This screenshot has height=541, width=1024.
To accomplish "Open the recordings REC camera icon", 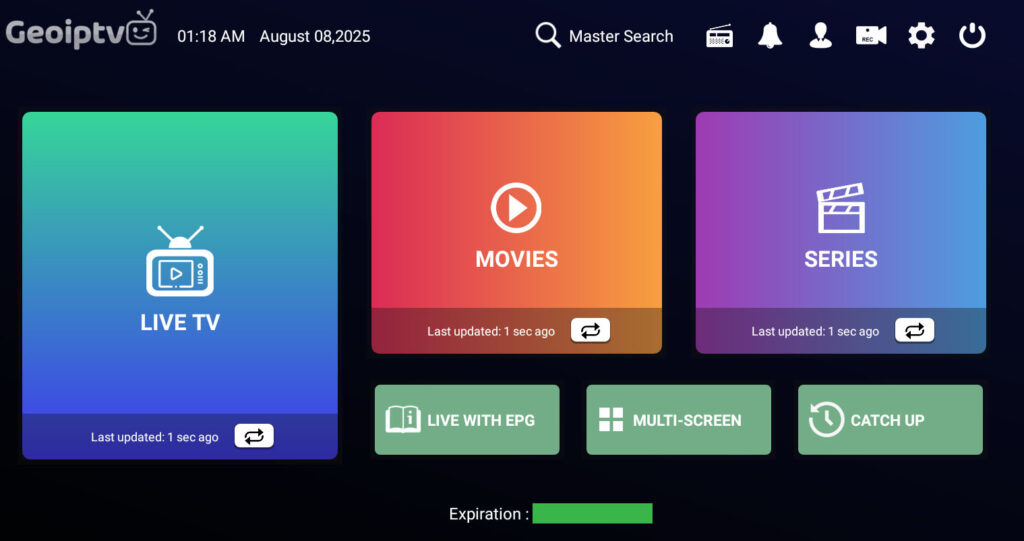I will tap(871, 36).
